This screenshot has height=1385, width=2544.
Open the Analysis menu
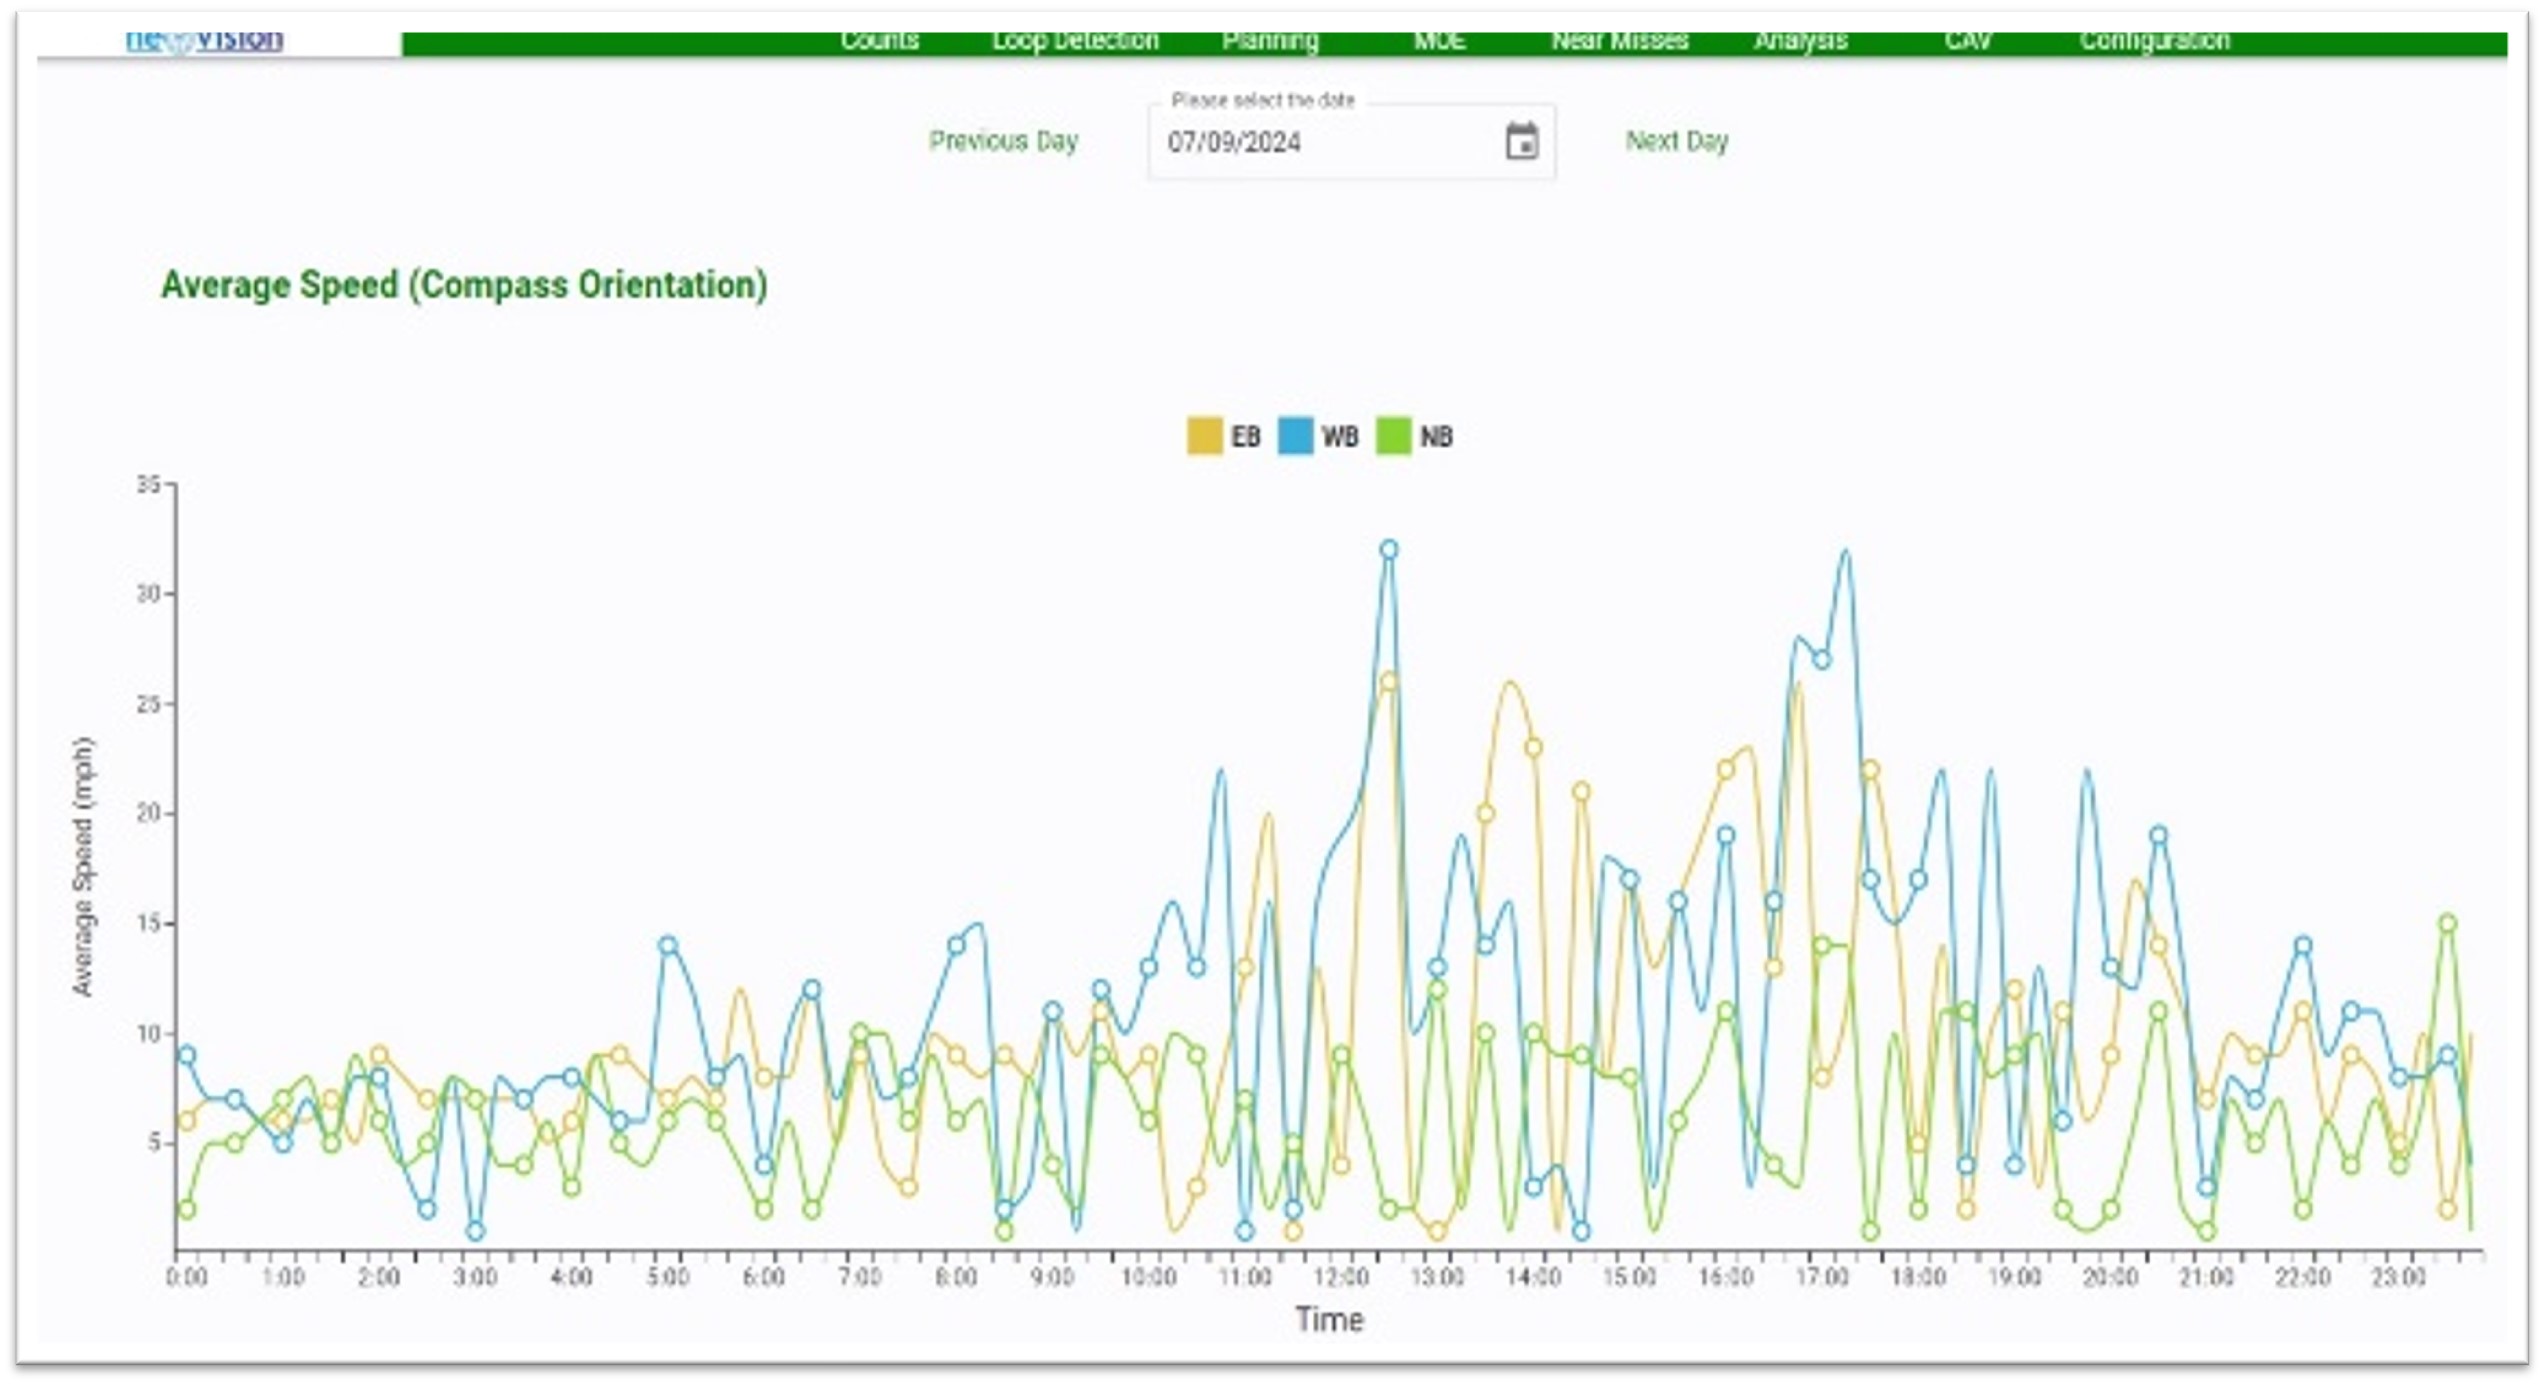1800,41
